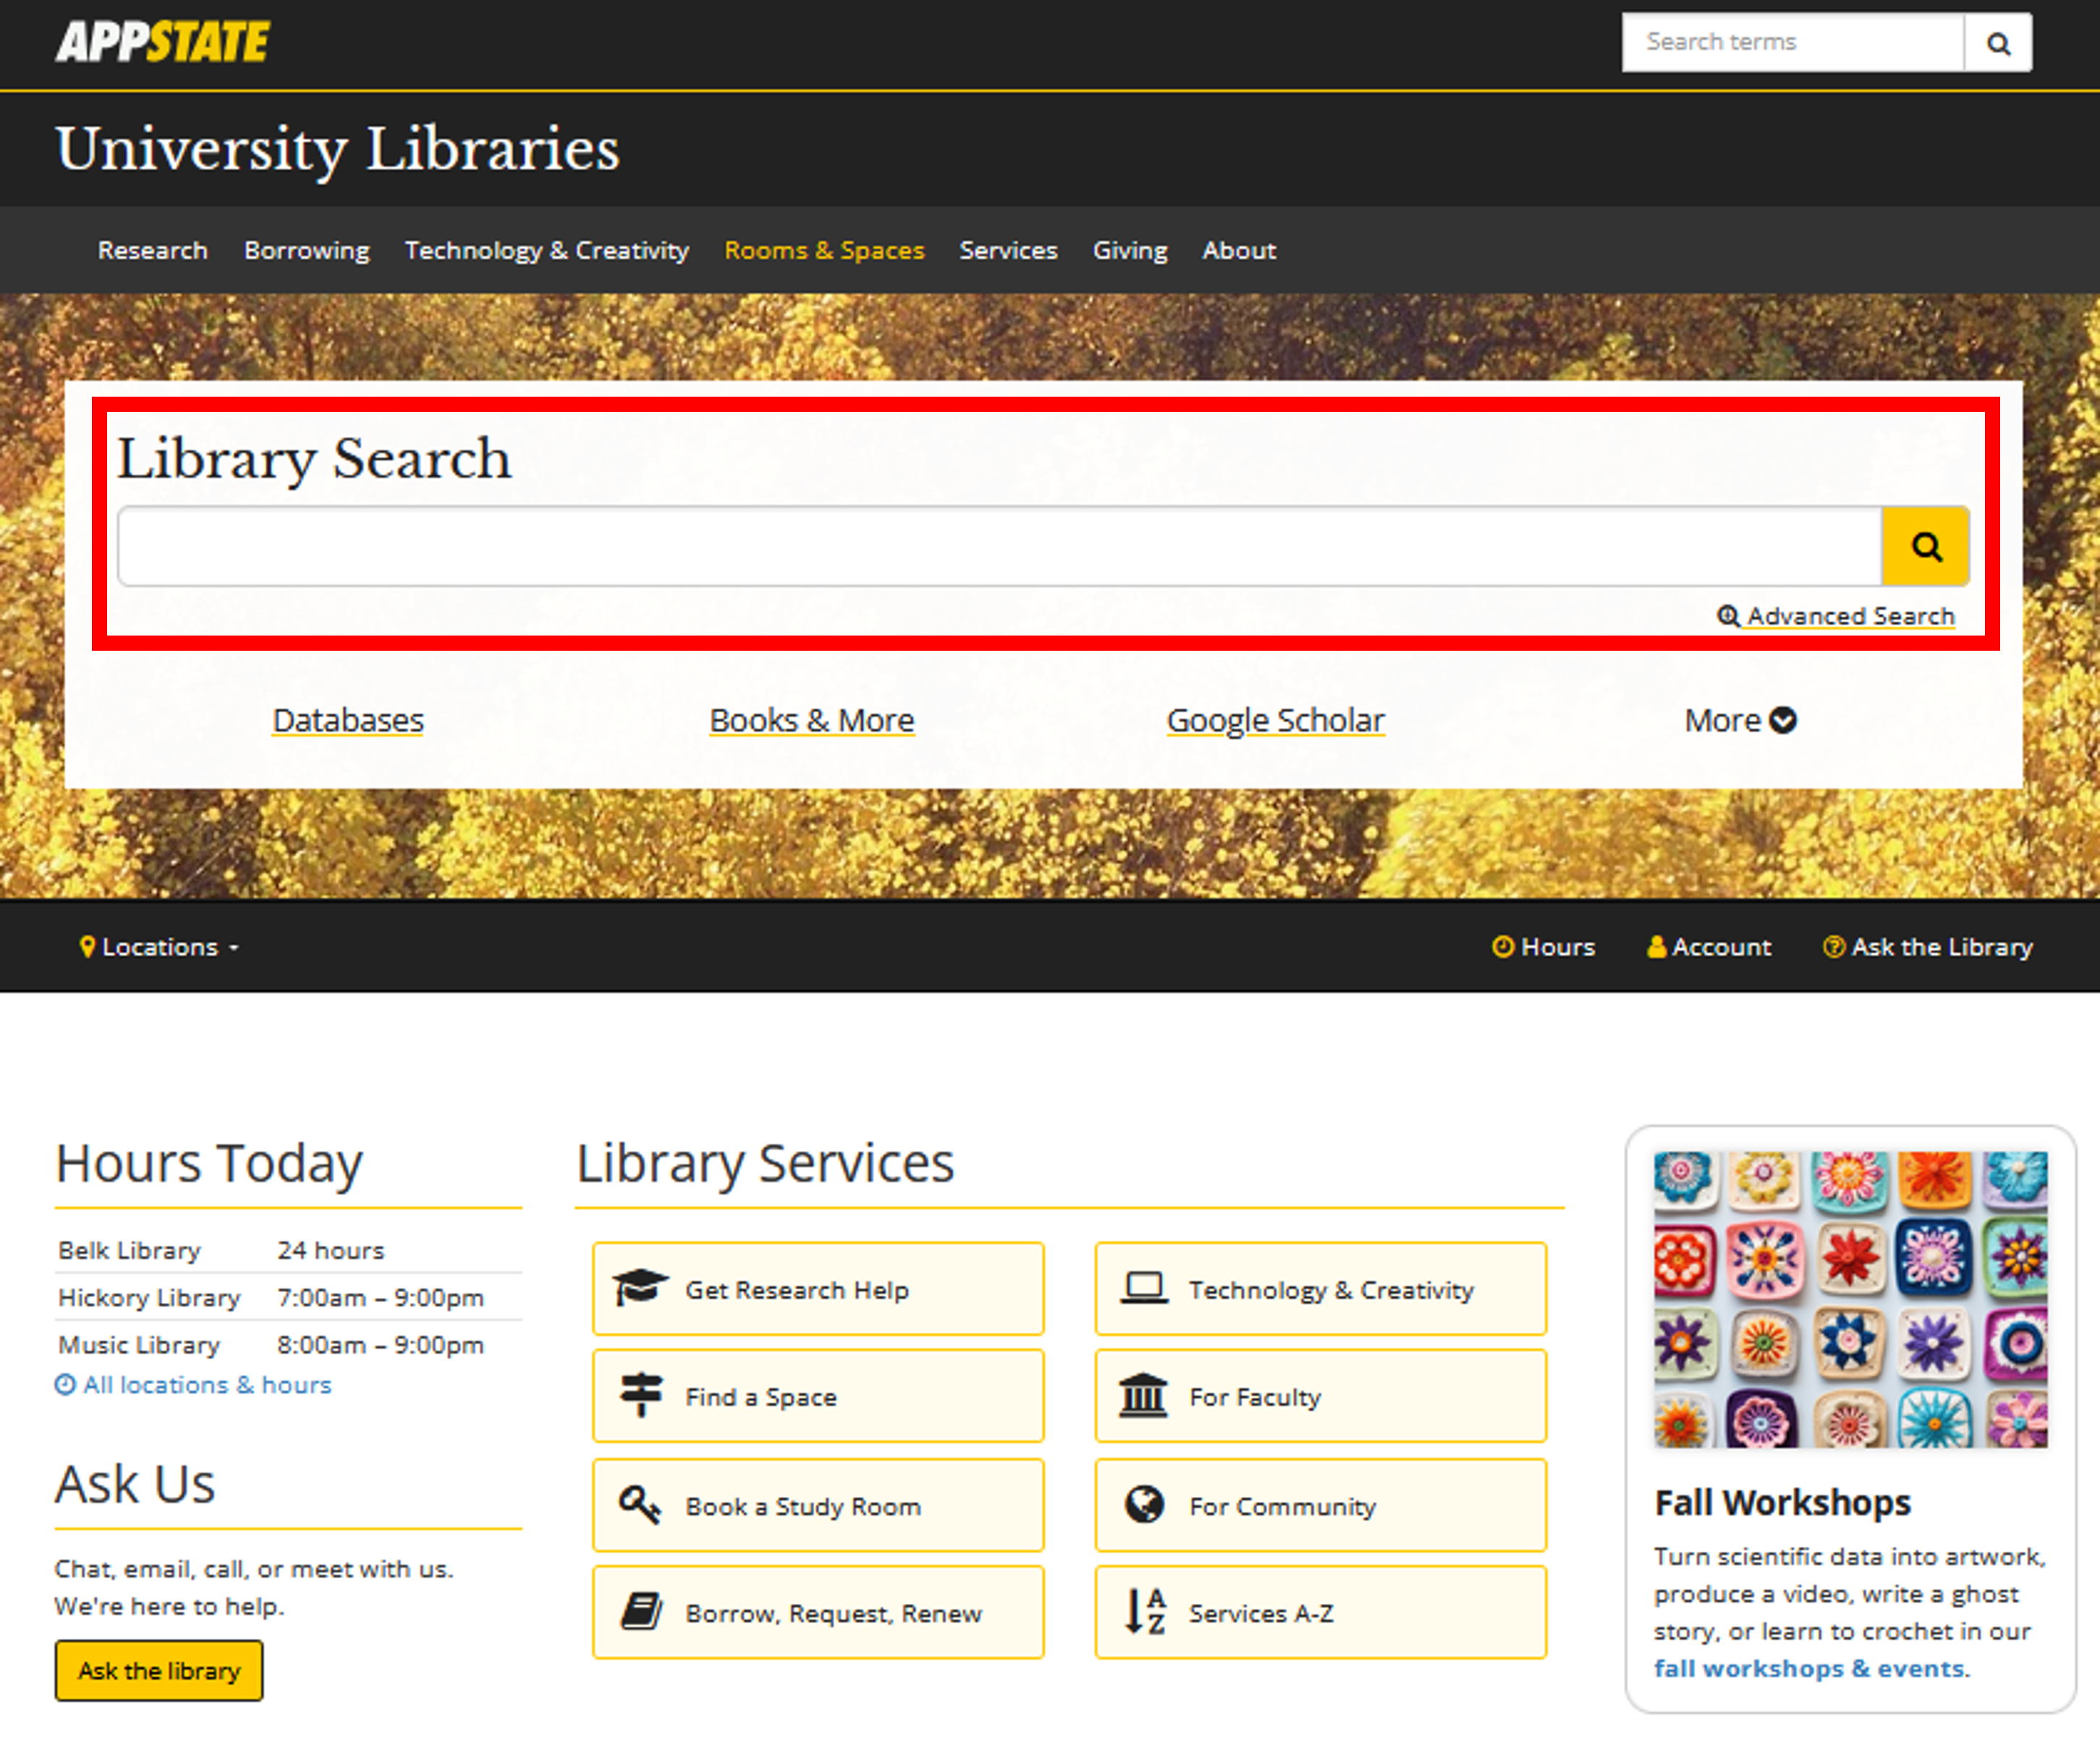Expand the More search options chevron
The width and height of the screenshot is (2100, 1764).
coord(1781,720)
